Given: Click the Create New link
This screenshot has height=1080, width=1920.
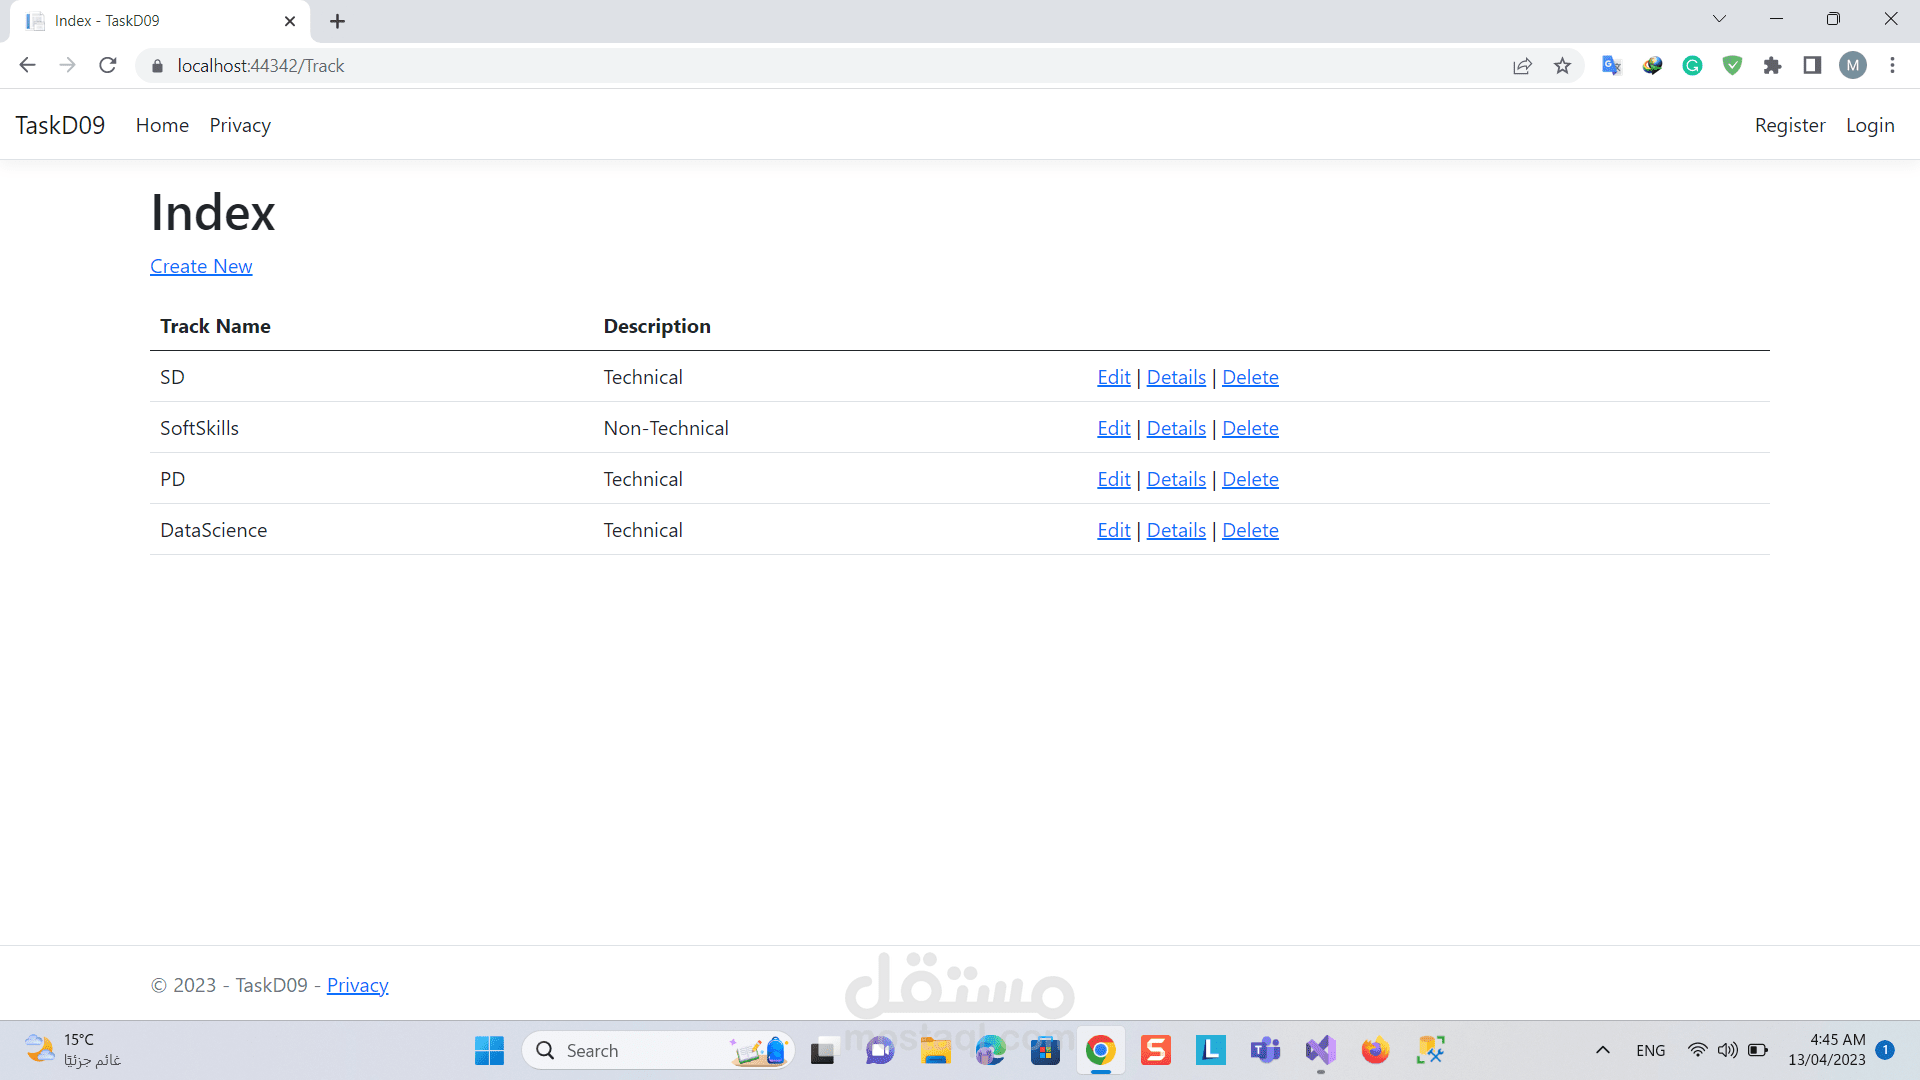Looking at the screenshot, I should click(x=201, y=267).
